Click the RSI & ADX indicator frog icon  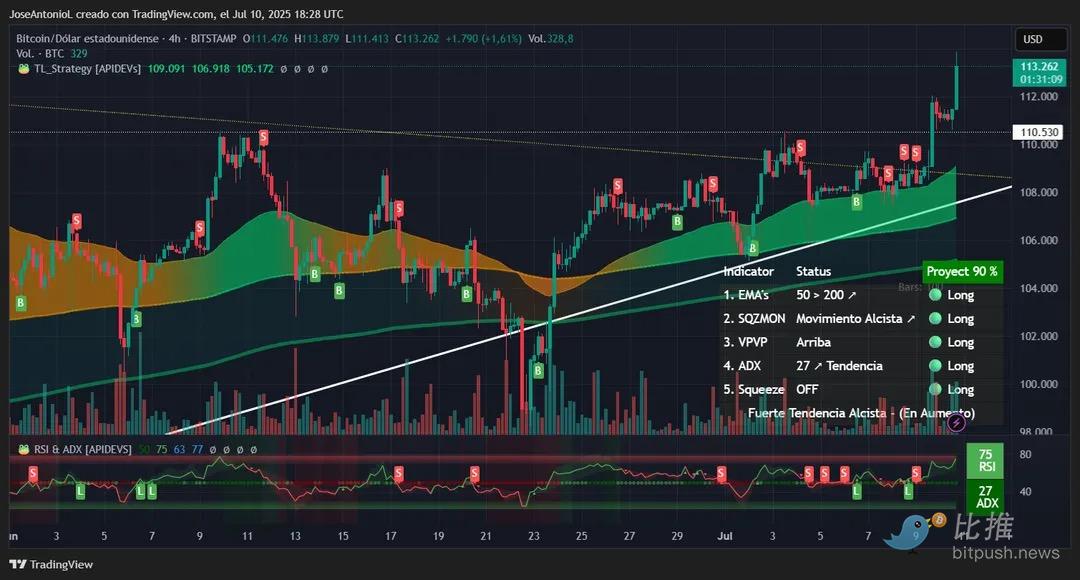click(23, 450)
